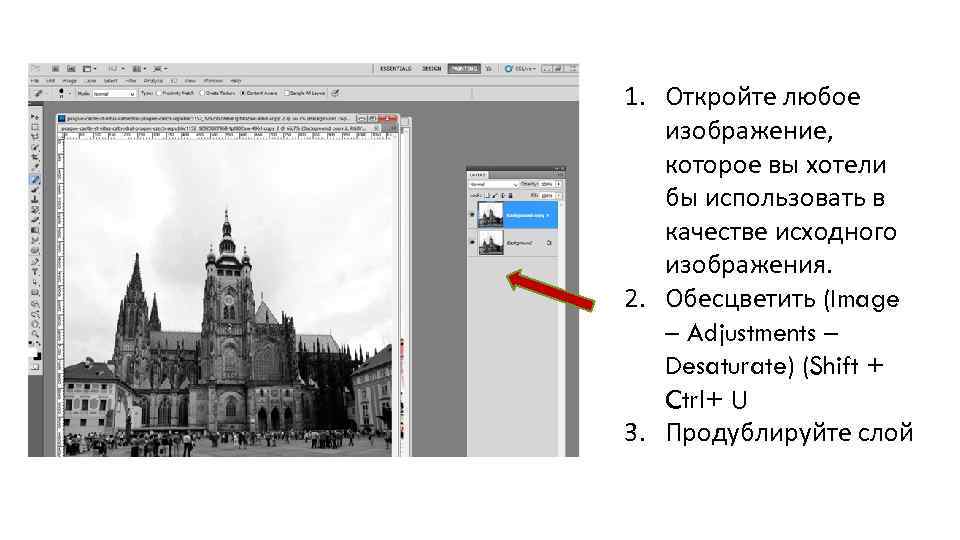
Task: Select the Horizontal Type tool
Action: pyautogui.click(x=35, y=272)
